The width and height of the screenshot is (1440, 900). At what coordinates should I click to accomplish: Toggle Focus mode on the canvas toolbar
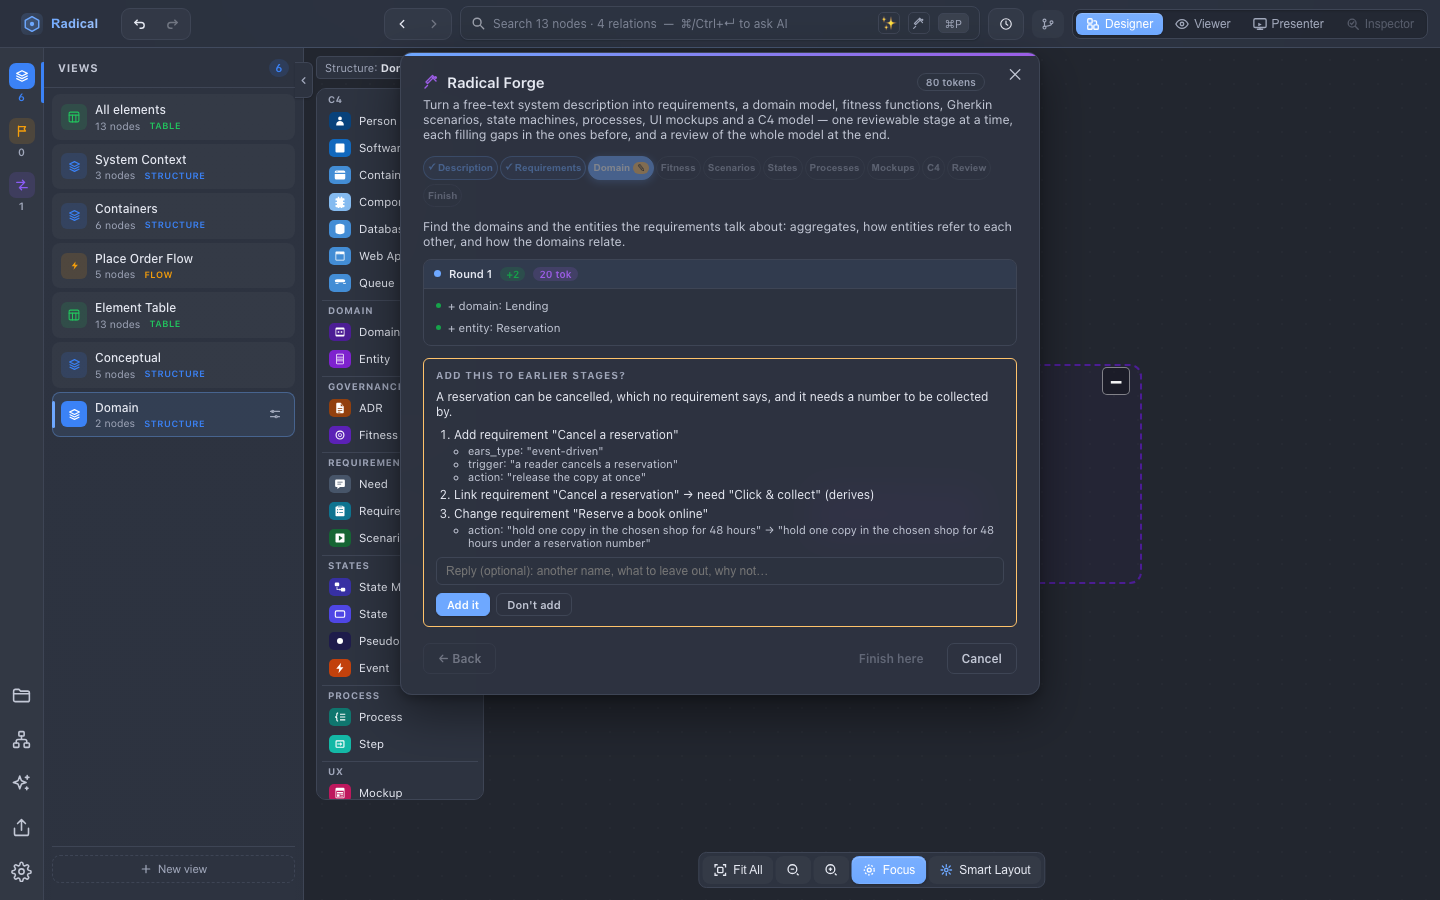(x=889, y=870)
